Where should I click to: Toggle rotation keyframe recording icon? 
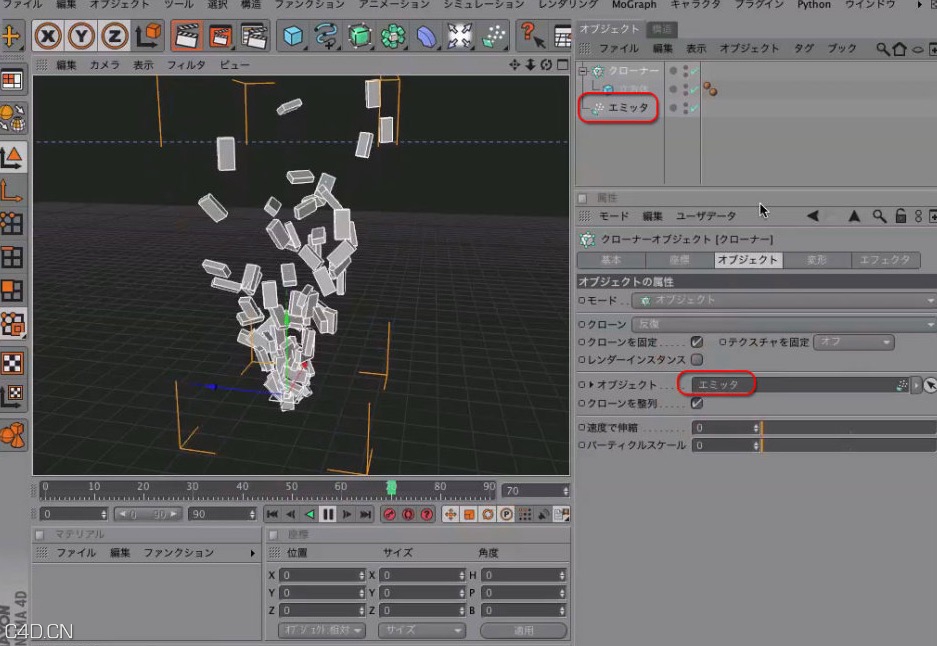tap(488, 514)
